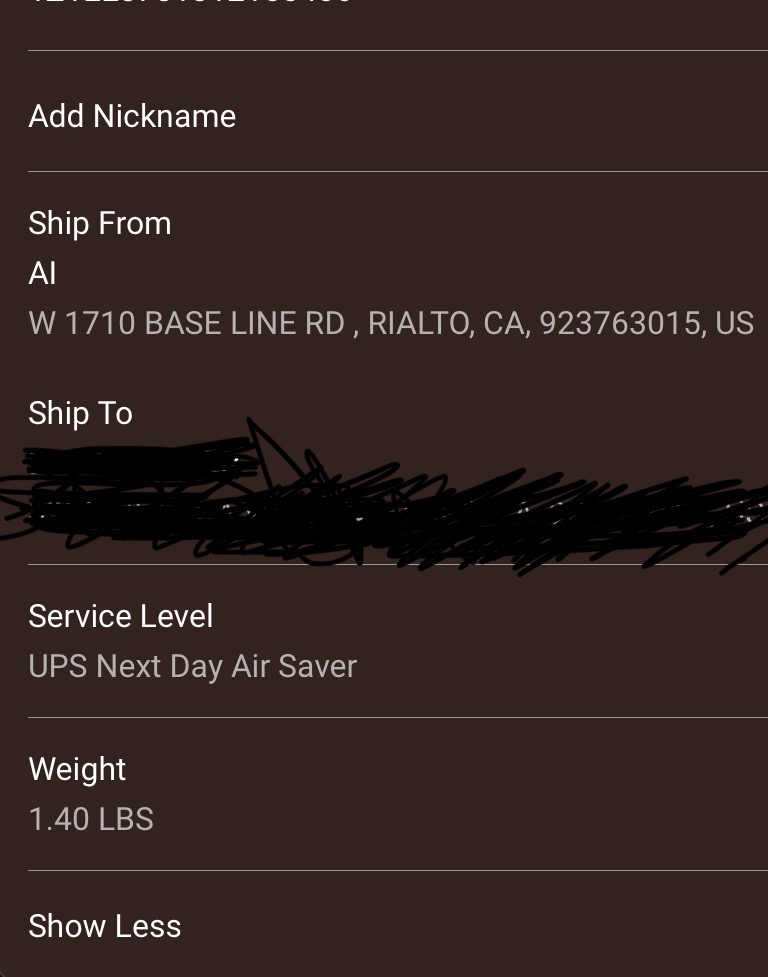The height and width of the screenshot is (977, 768).
Task: Click the Rialto CA origin address
Action: click(x=390, y=323)
